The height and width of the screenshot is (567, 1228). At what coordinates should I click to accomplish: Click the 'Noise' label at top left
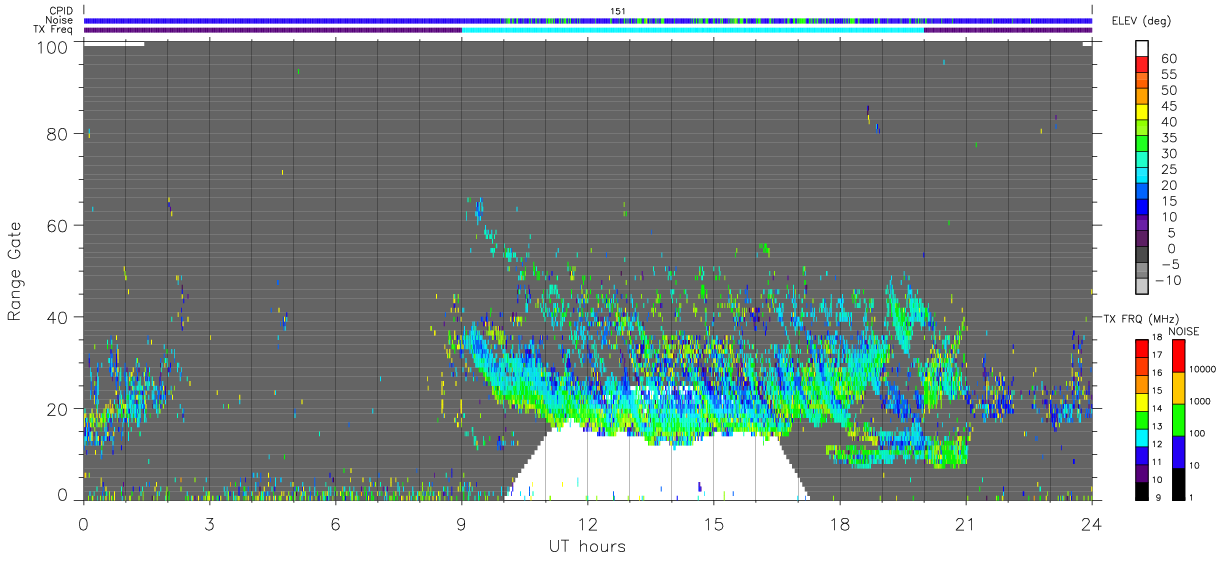point(61,20)
